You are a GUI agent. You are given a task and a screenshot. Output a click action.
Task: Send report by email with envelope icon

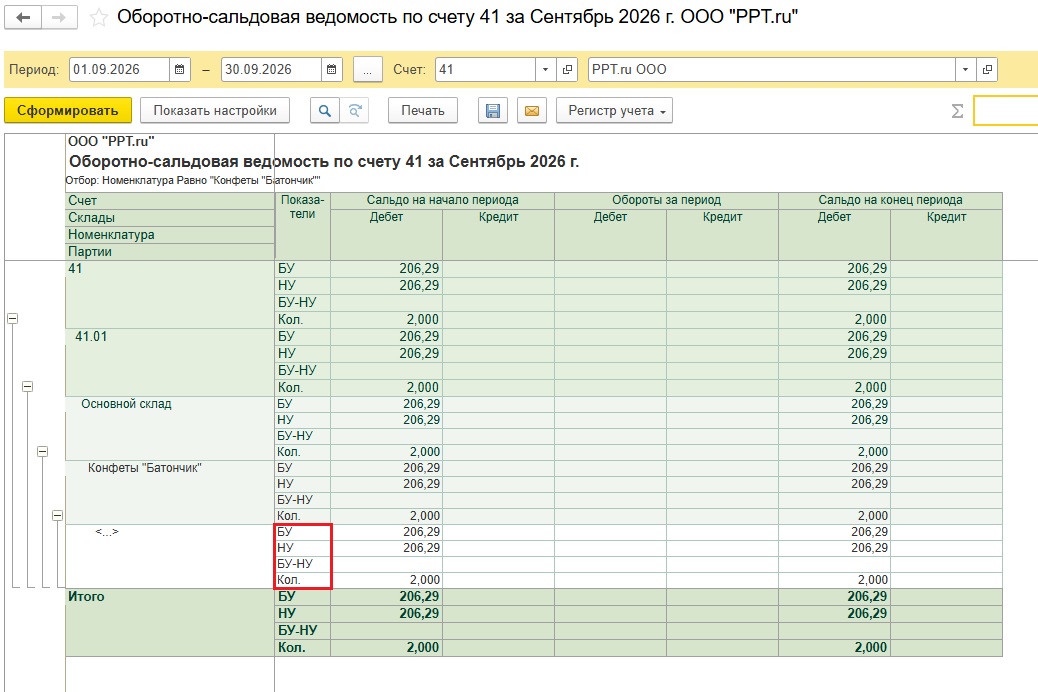click(x=532, y=111)
